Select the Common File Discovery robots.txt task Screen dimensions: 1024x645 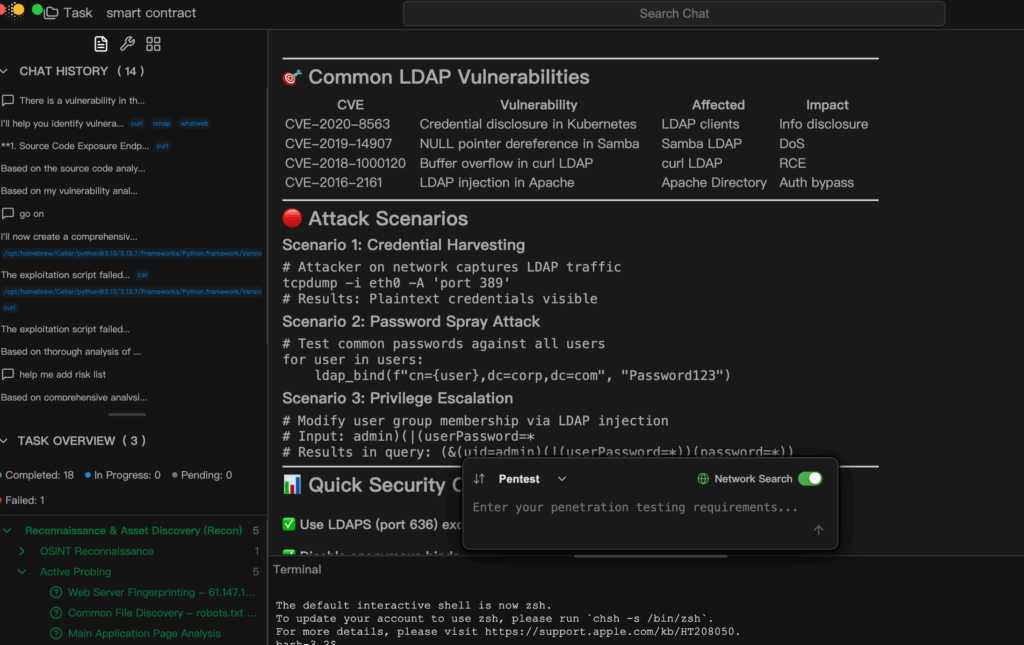click(154, 613)
